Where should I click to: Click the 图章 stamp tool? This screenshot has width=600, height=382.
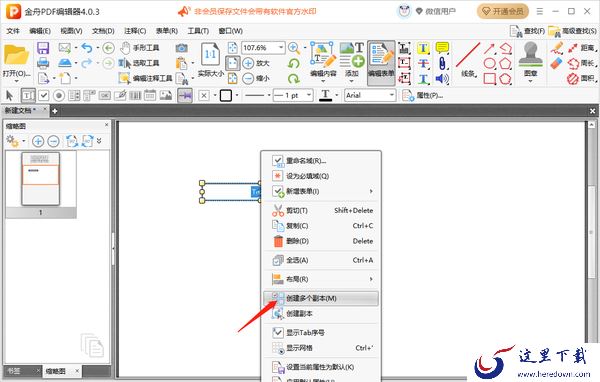[x=530, y=60]
